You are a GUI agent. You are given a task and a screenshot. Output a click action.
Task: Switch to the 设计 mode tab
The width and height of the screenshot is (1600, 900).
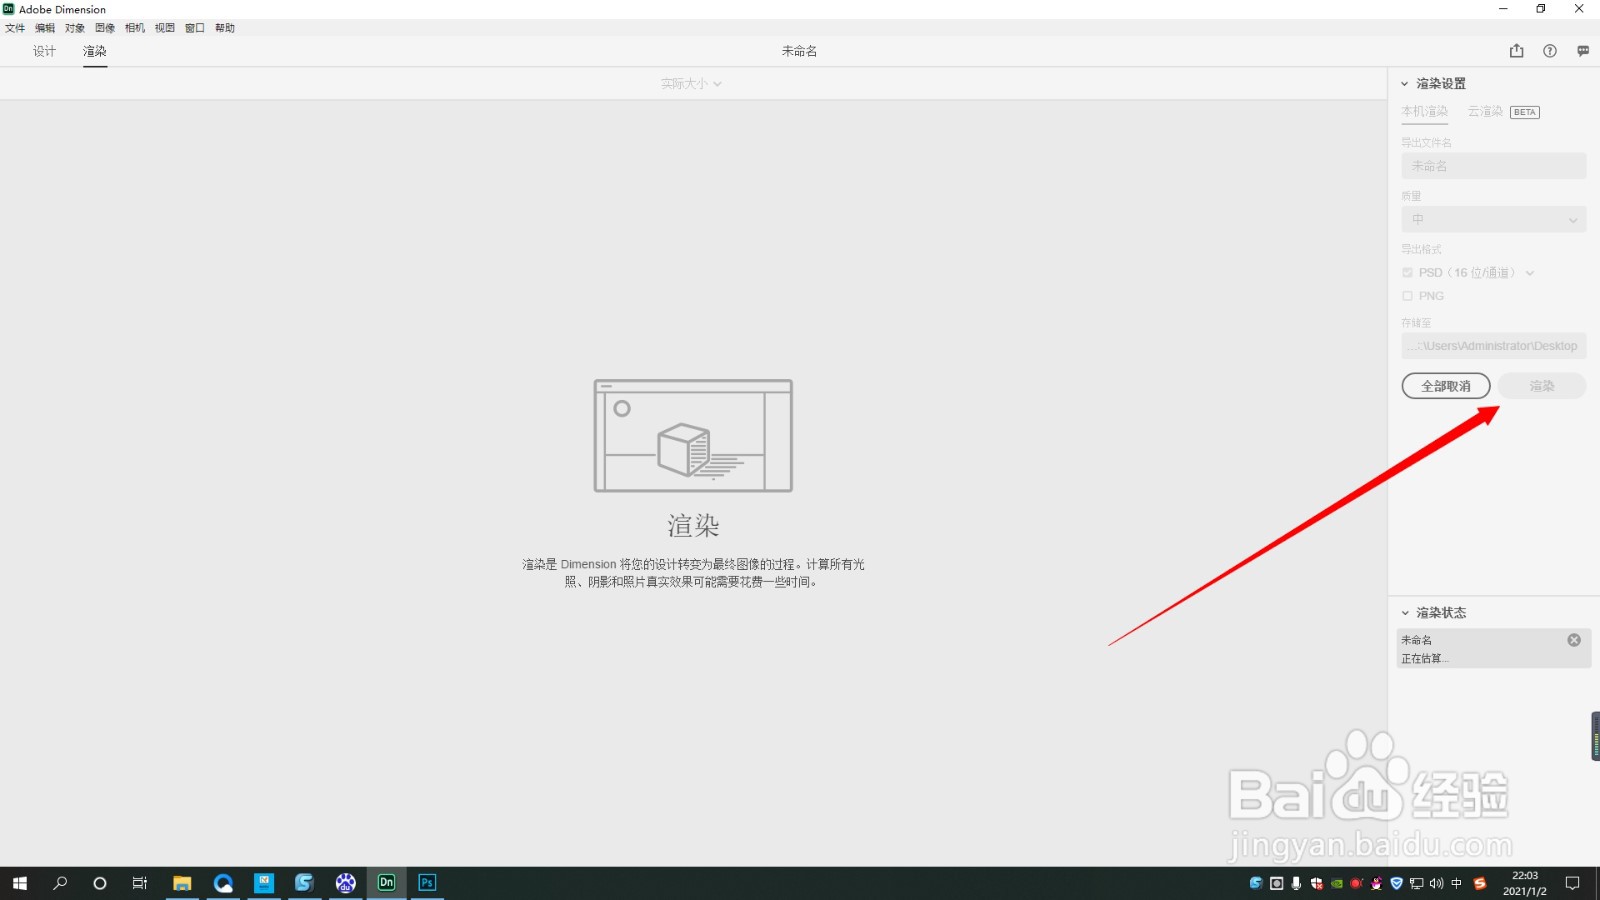pos(44,51)
